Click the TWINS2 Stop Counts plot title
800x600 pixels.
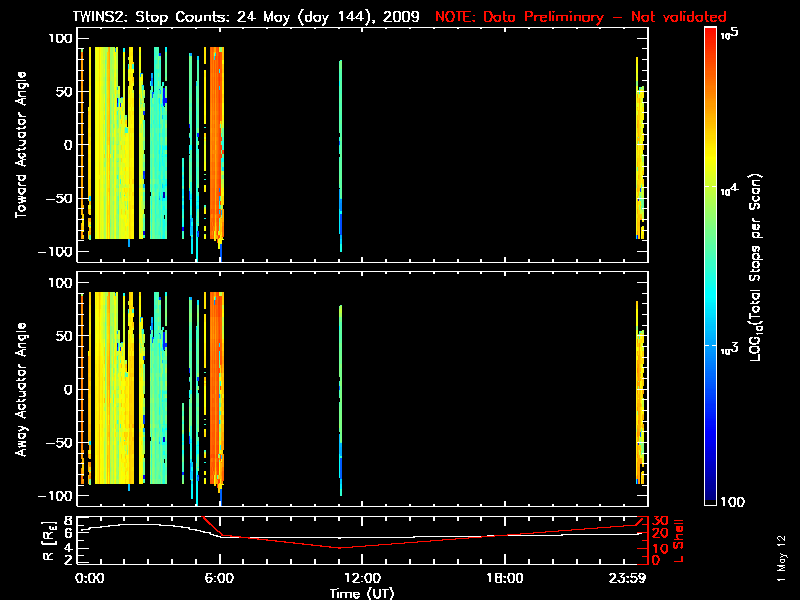coord(250,17)
